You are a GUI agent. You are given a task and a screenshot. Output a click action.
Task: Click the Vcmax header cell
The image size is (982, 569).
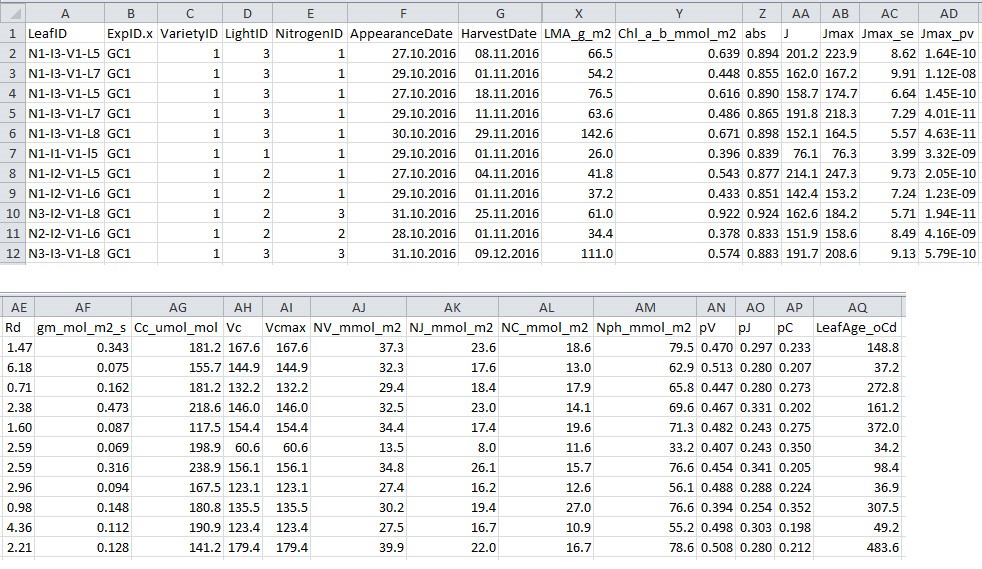286,327
